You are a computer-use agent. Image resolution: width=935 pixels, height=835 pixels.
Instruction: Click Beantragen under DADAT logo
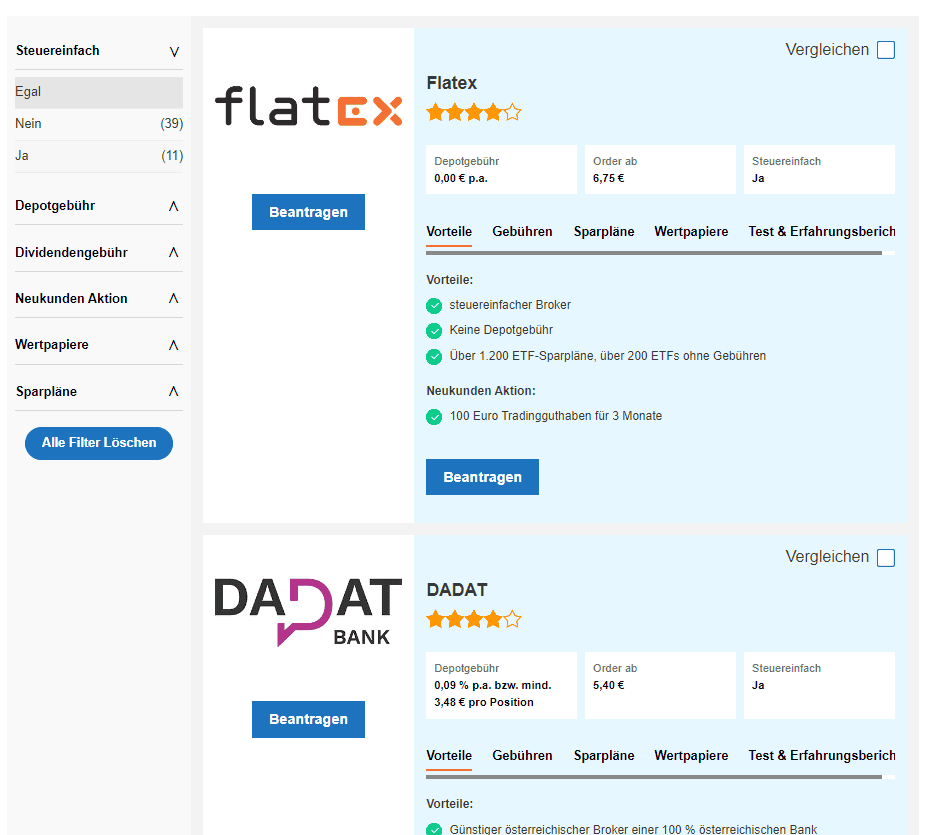[308, 719]
